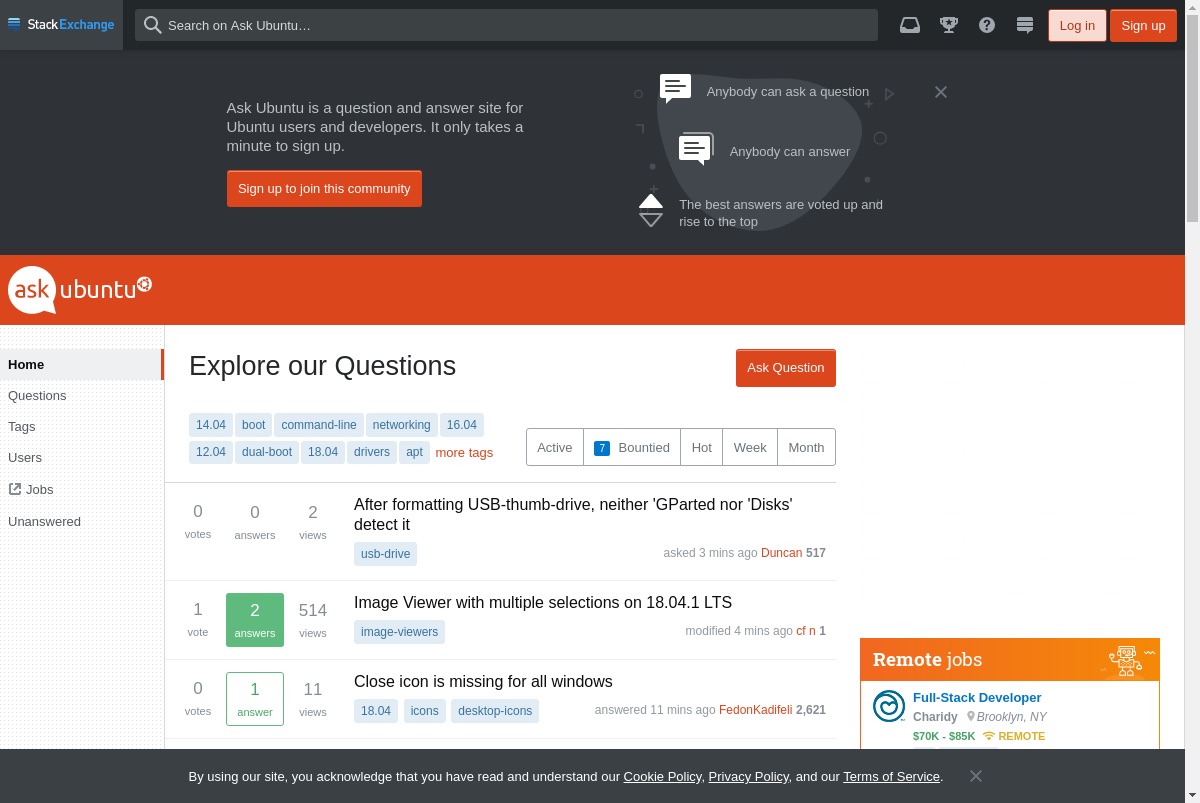Select the 12.04 tag
1200x803 pixels.
[x=211, y=452]
